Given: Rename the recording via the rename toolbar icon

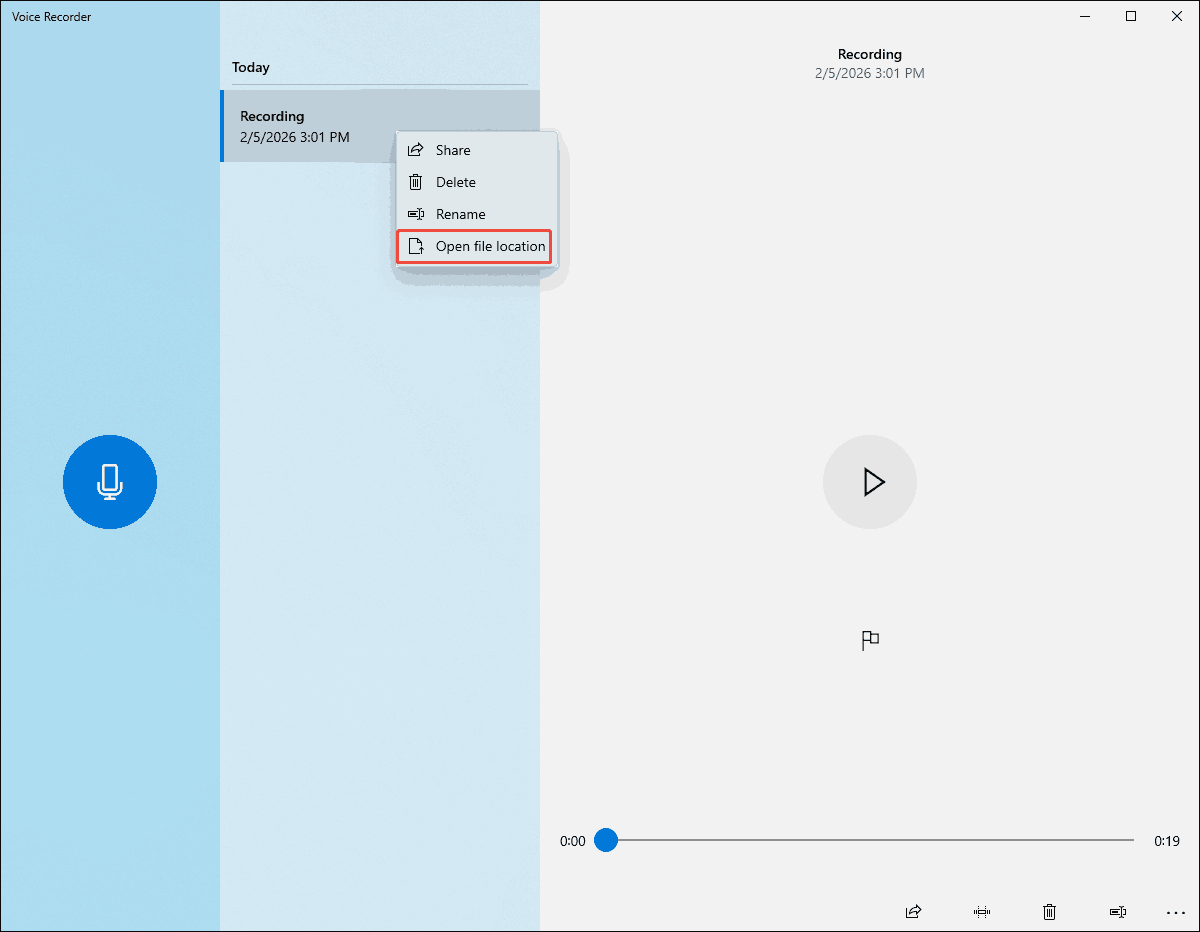Looking at the screenshot, I should coord(1117,911).
